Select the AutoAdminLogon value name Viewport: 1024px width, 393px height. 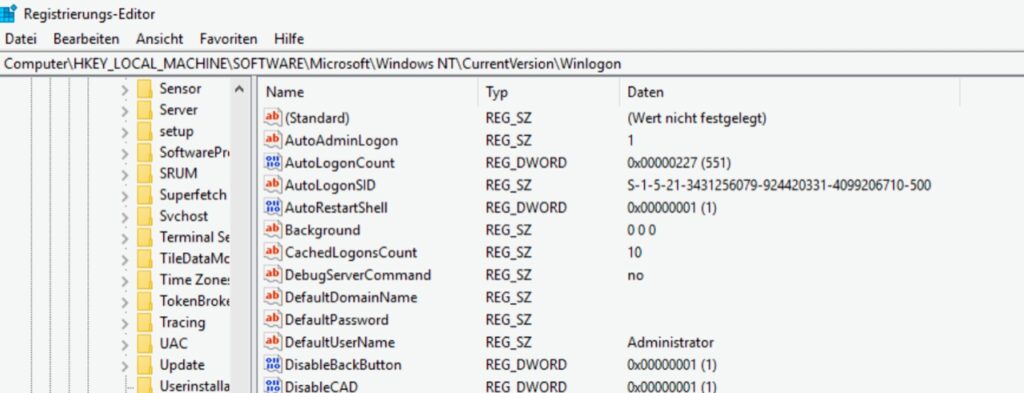point(341,140)
